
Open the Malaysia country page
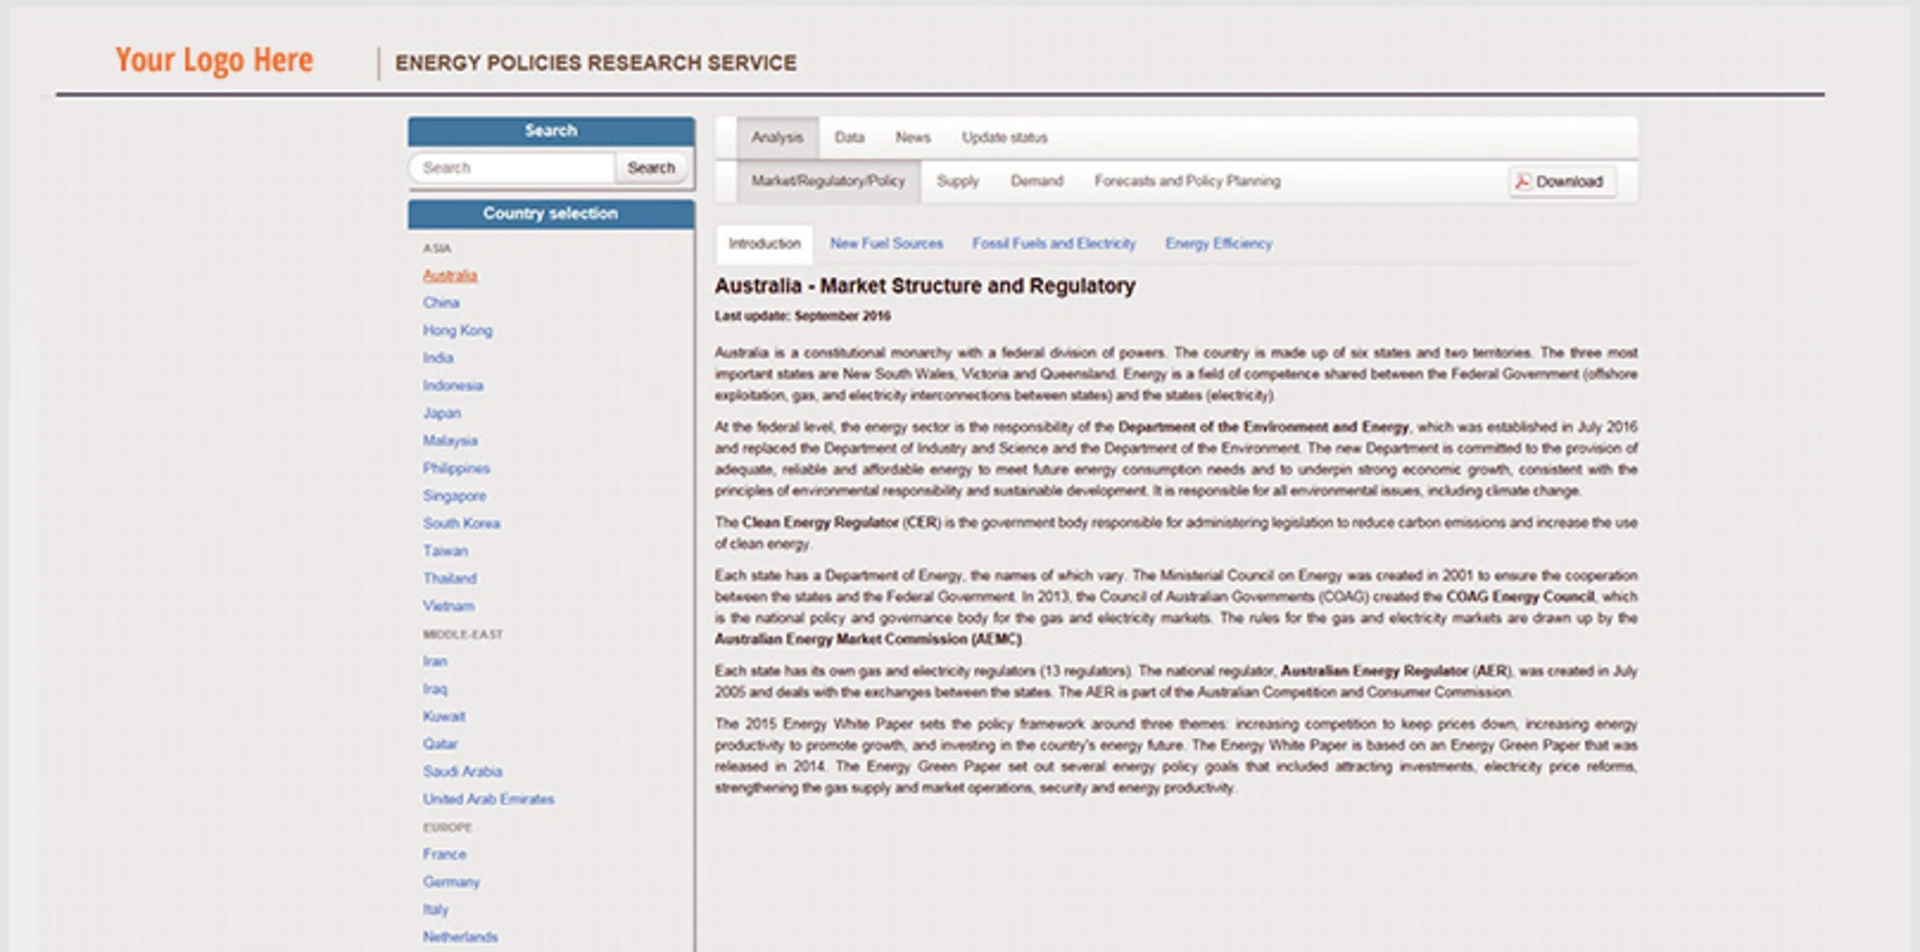(x=450, y=440)
